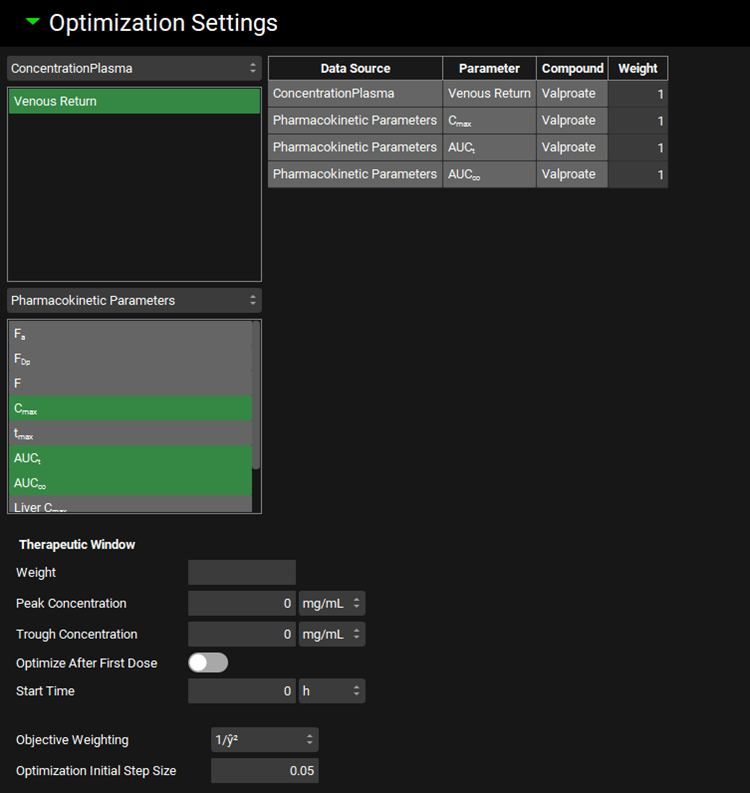
Task: Deselect AUCt in the parameter list
Action: [x=130, y=458]
